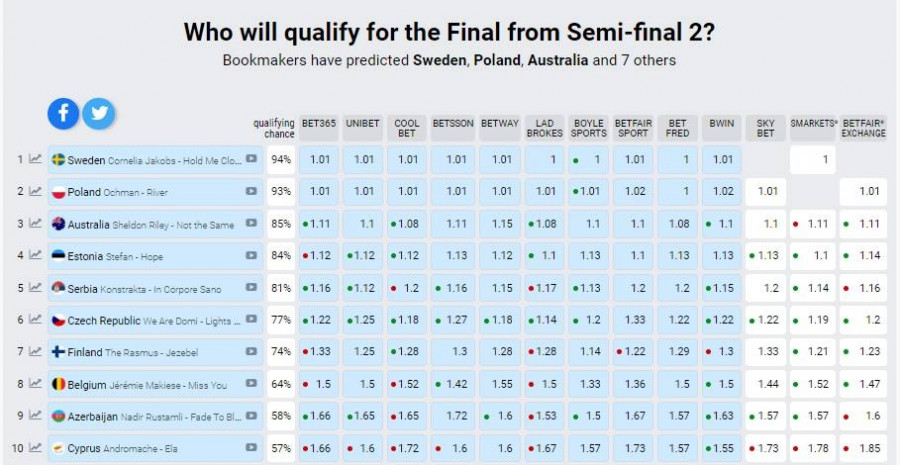The image size is (900, 465).
Task: Play Serbia's Konstrakta video clip
Action: coord(251,288)
